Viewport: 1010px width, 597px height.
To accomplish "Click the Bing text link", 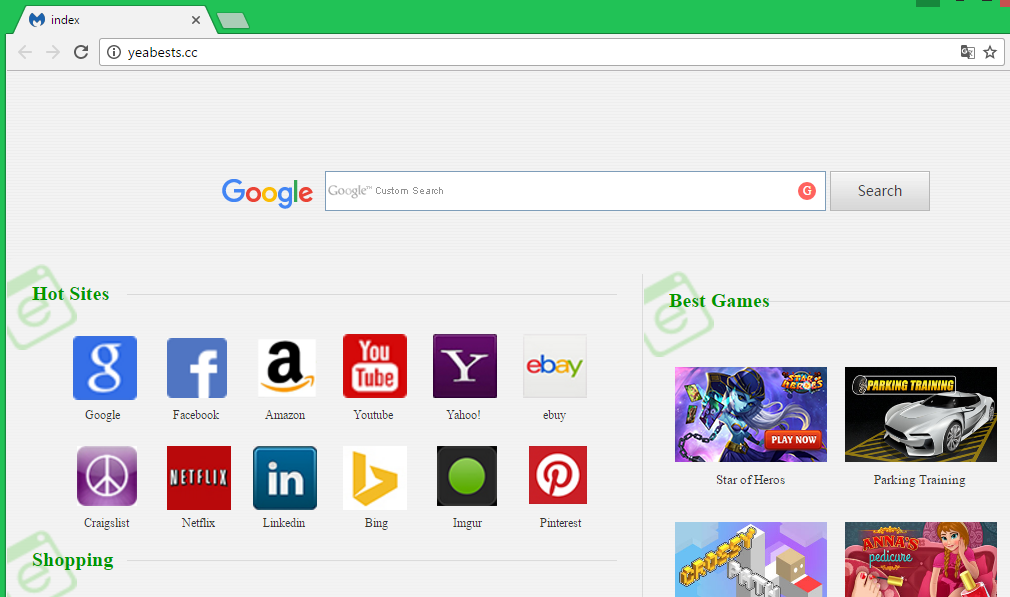I will [x=376, y=523].
